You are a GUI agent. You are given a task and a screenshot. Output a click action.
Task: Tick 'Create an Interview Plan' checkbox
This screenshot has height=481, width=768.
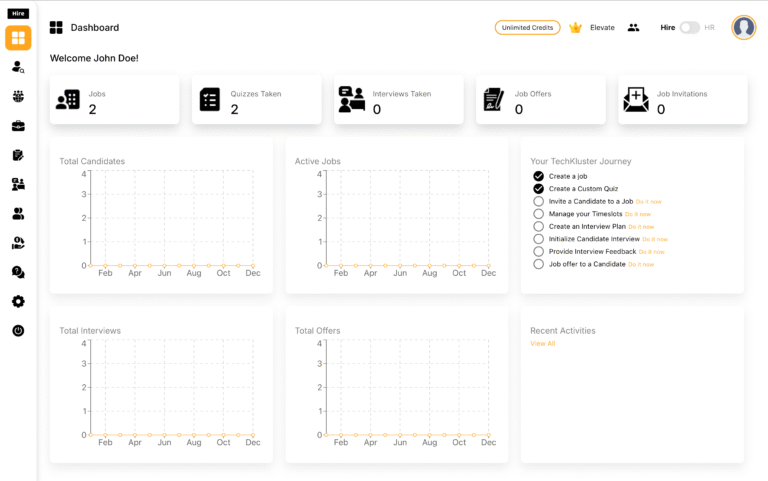539,226
